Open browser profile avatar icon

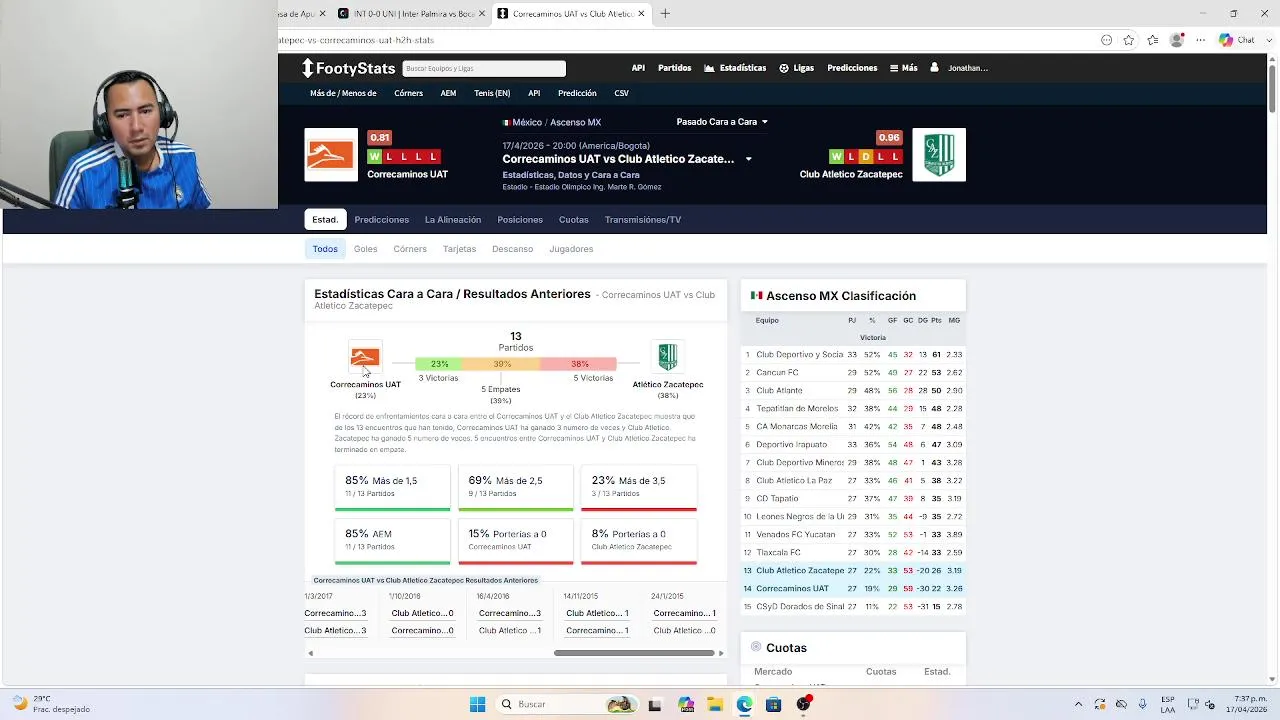[x=1177, y=40]
